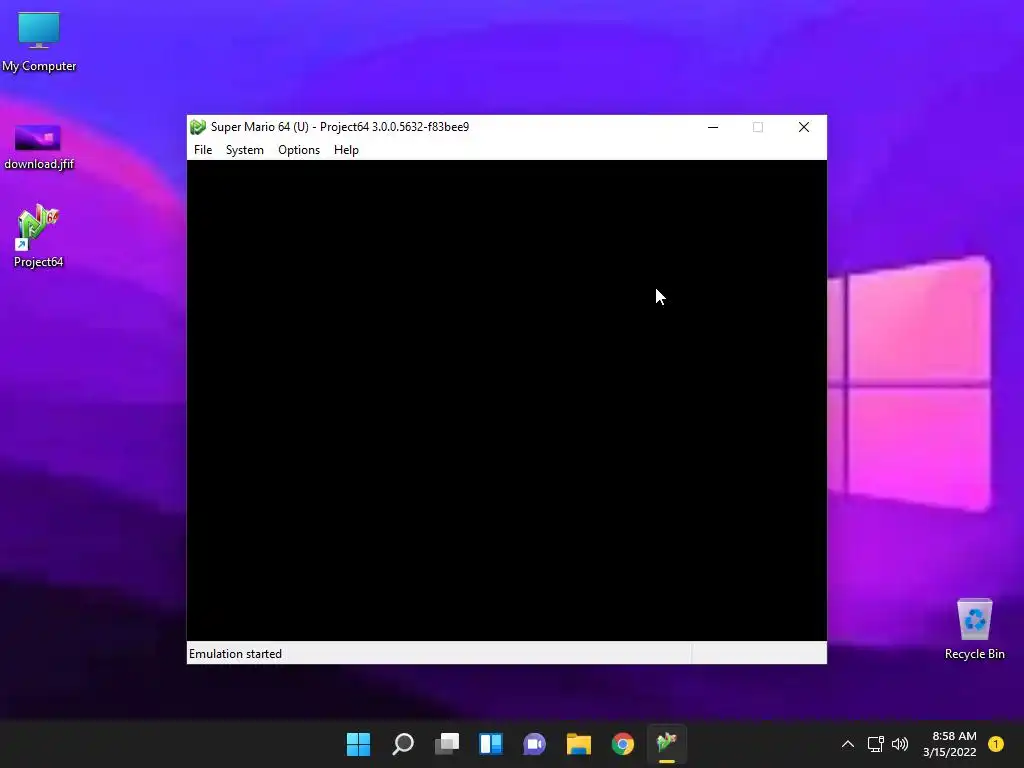Open the File menu in Project64
This screenshot has height=768, width=1024.
pos(202,150)
